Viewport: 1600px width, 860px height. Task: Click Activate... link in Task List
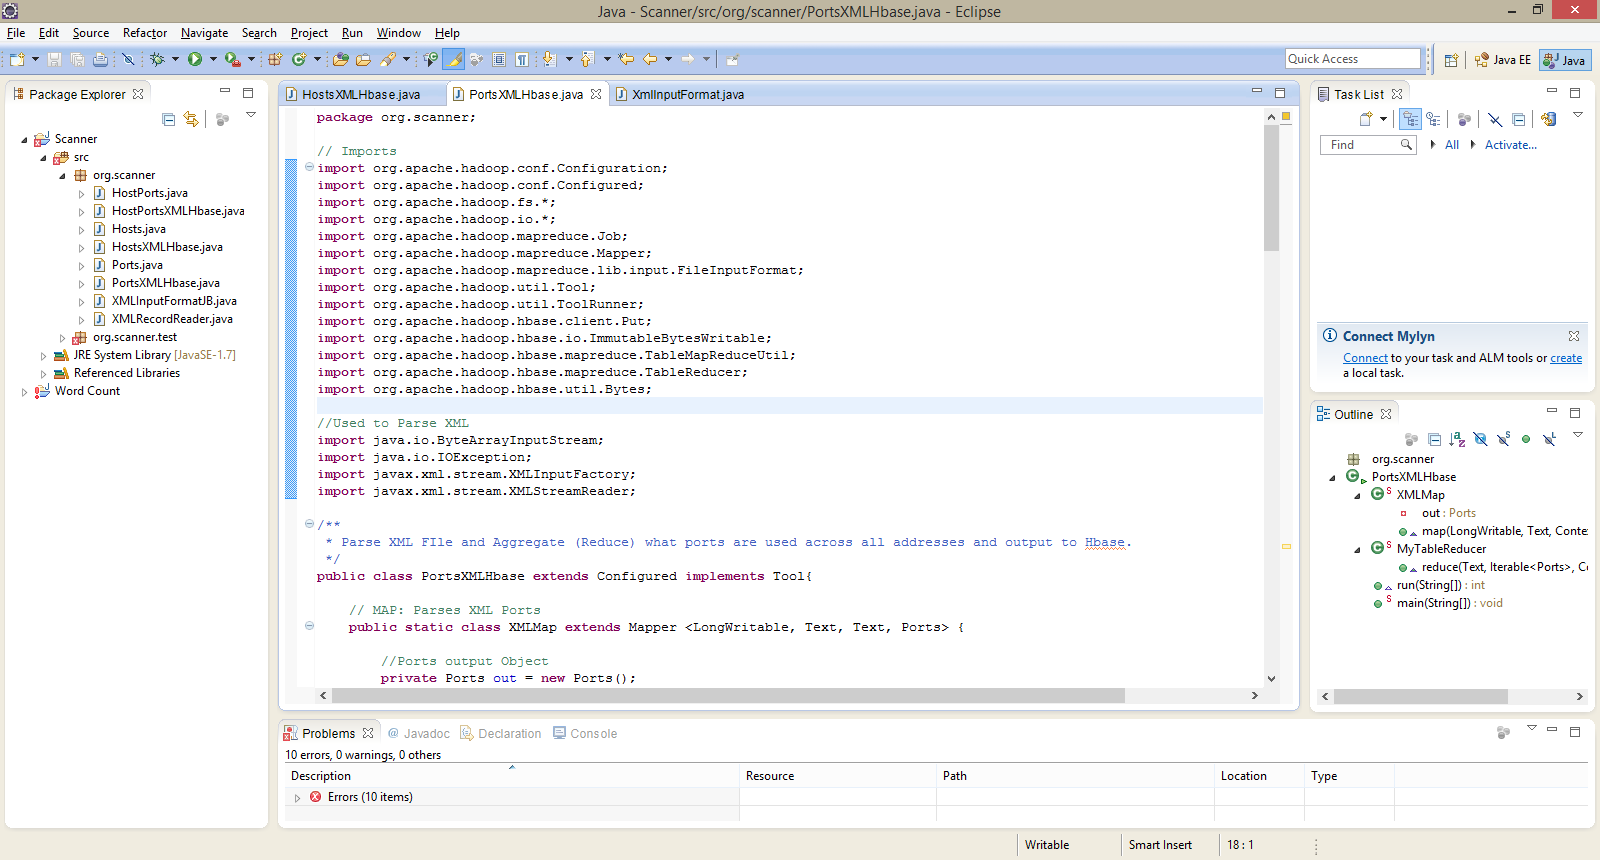coord(1510,145)
